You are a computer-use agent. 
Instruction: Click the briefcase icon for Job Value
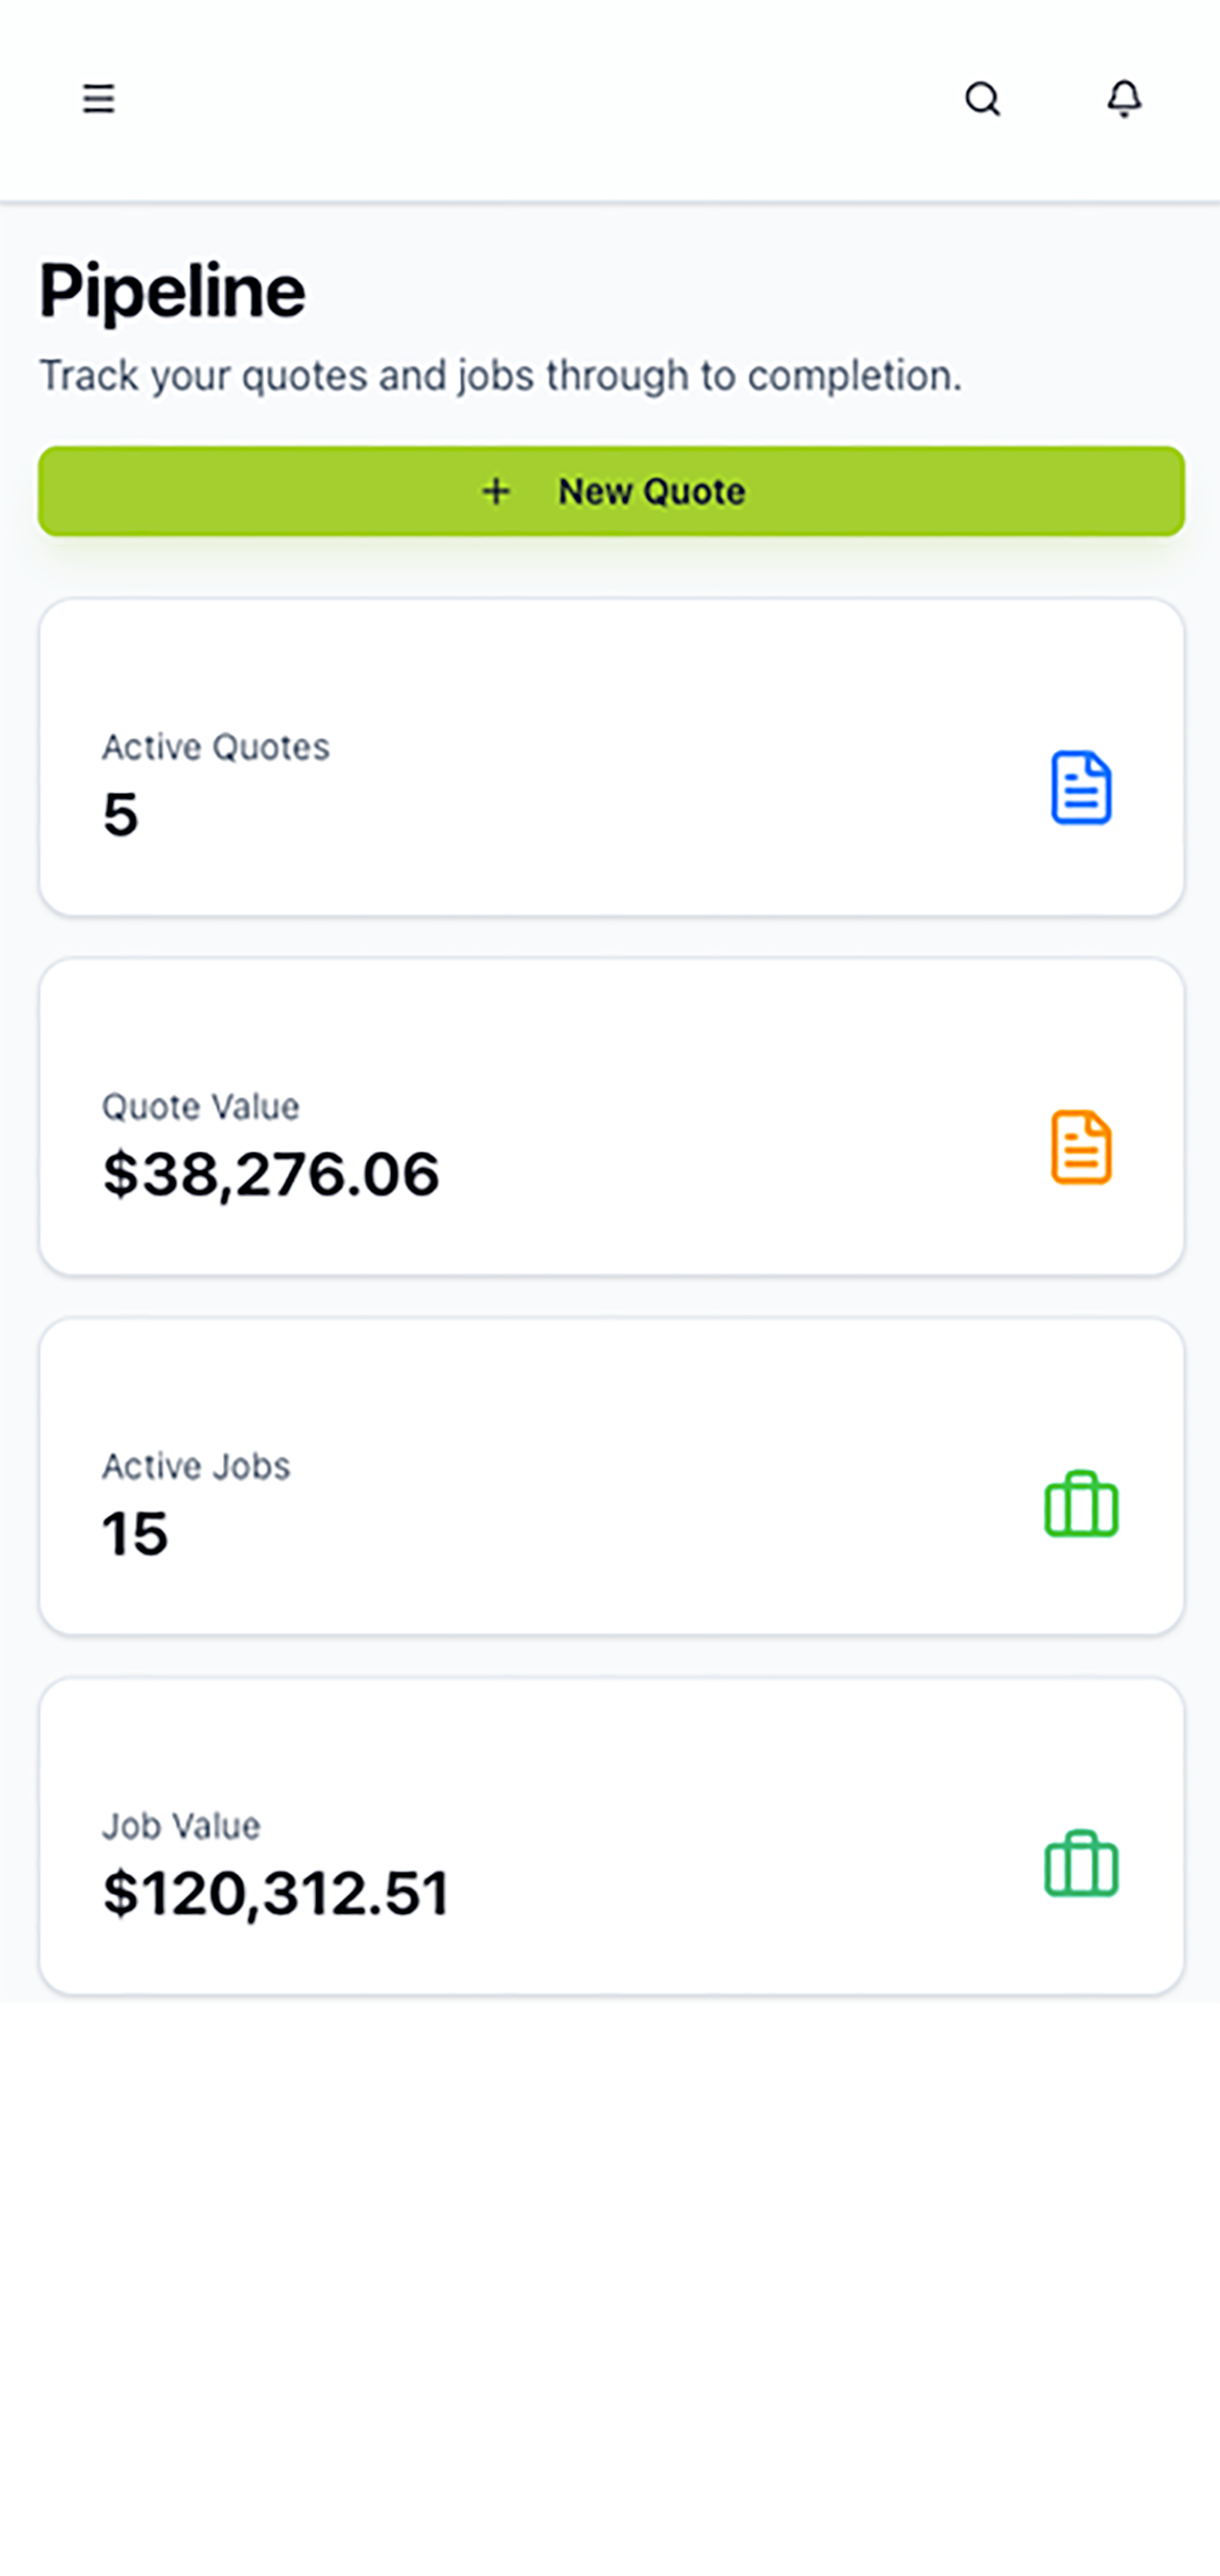click(1080, 1864)
